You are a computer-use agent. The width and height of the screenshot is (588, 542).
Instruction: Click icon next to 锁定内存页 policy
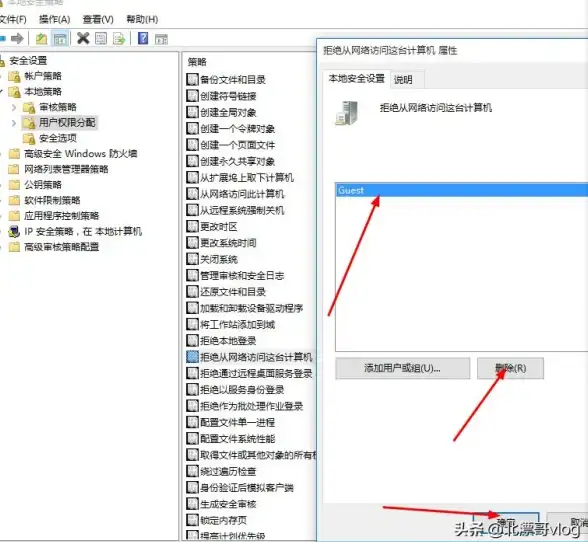tap(192, 520)
